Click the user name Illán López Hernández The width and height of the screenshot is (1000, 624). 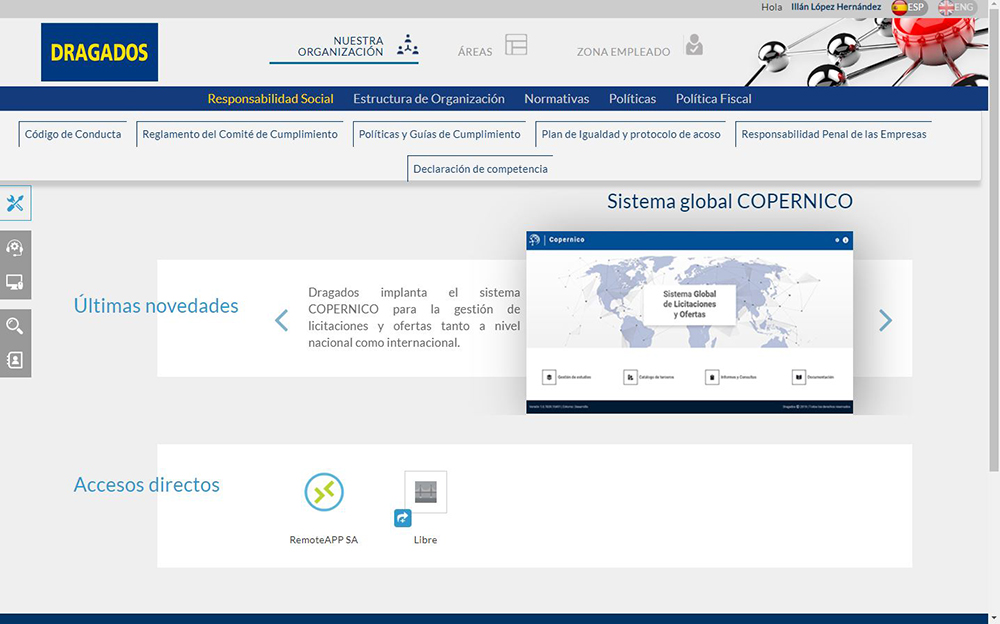[x=835, y=7]
